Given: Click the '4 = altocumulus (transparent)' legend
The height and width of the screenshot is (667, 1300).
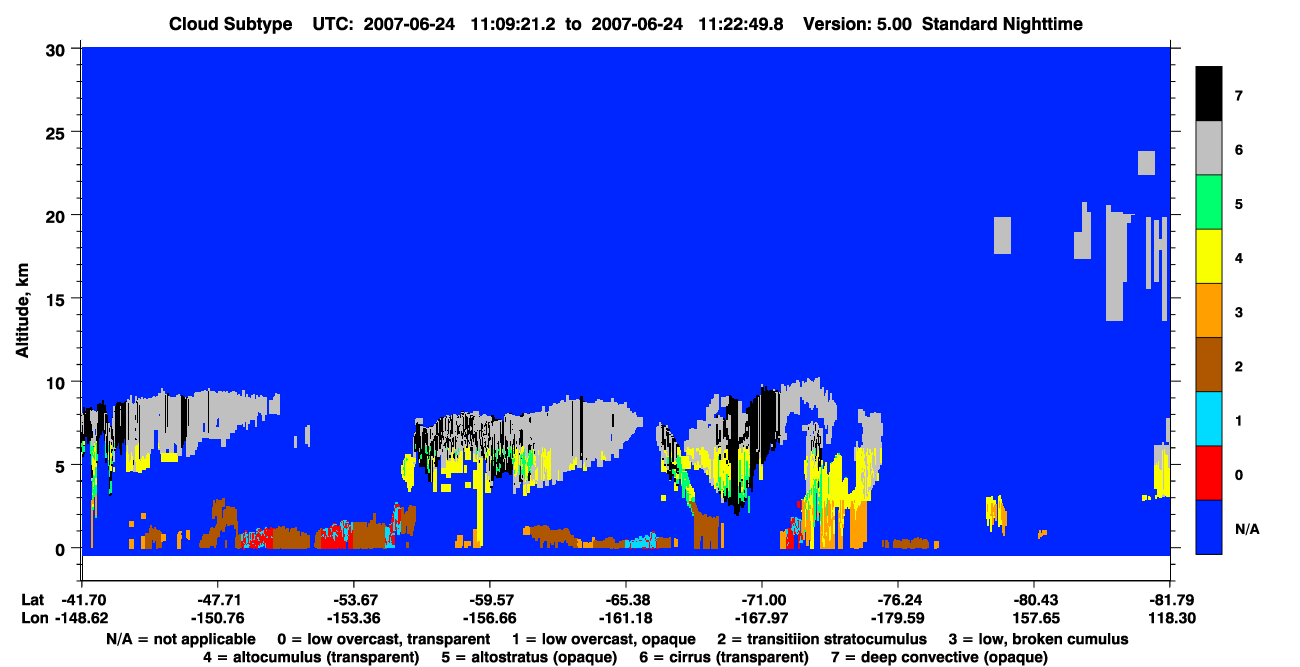Looking at the screenshot, I should [311, 657].
